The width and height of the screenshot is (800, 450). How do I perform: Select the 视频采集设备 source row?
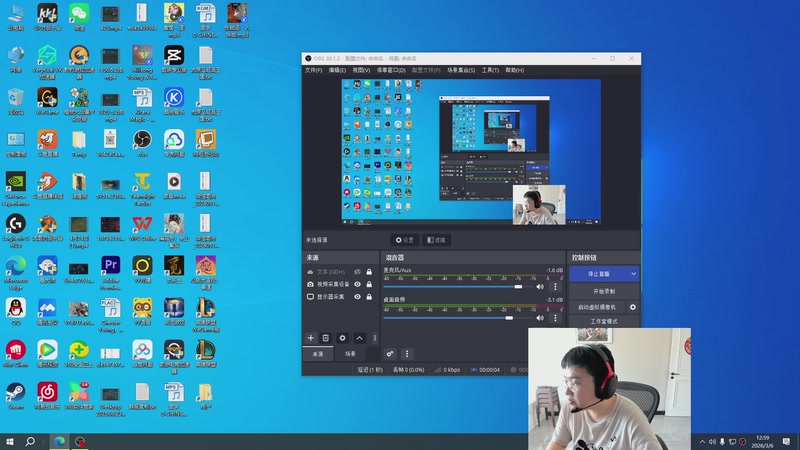[x=340, y=284]
